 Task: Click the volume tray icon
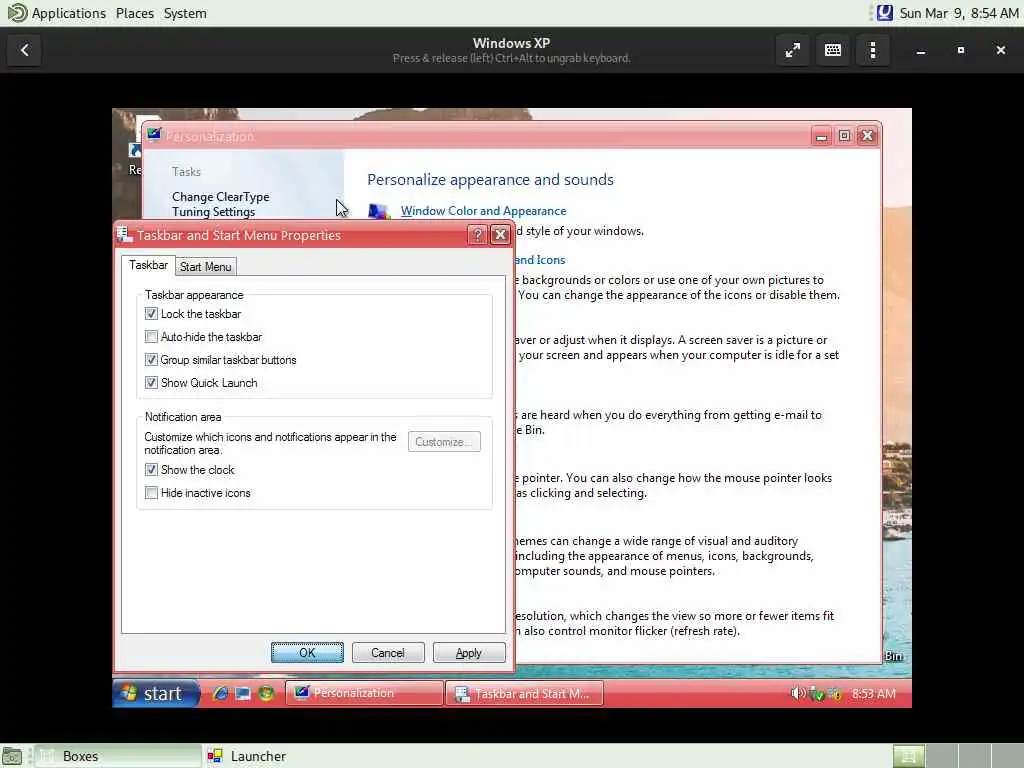797,694
